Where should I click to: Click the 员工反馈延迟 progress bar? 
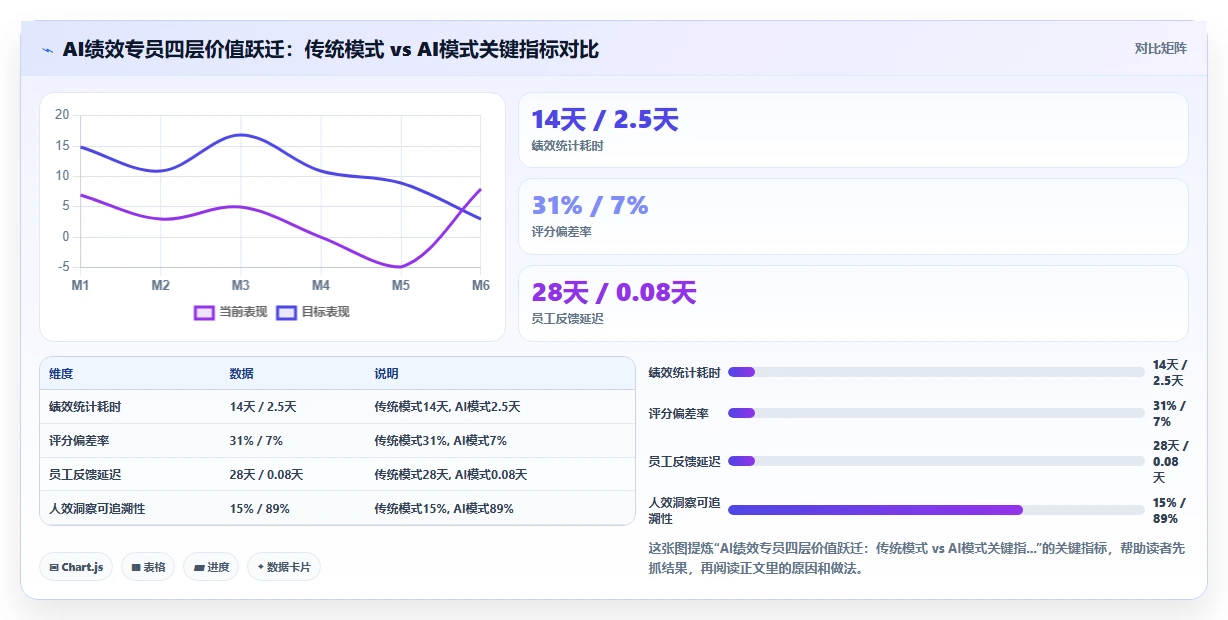click(936, 461)
